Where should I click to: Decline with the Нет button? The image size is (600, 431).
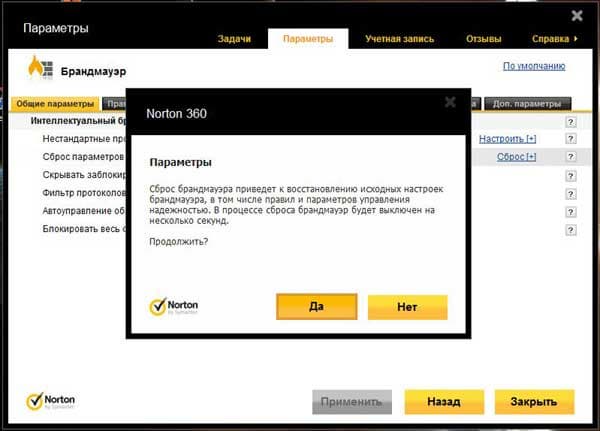408,307
